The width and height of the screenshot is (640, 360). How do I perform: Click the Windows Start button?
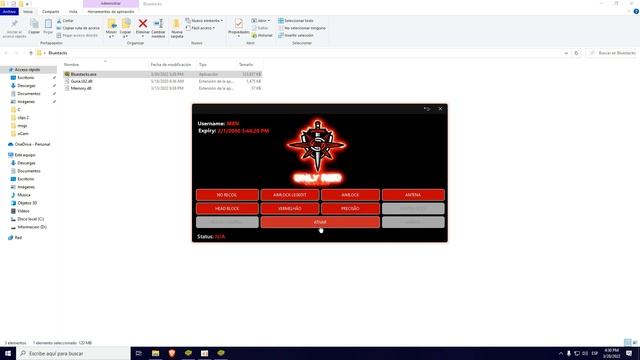point(8,353)
